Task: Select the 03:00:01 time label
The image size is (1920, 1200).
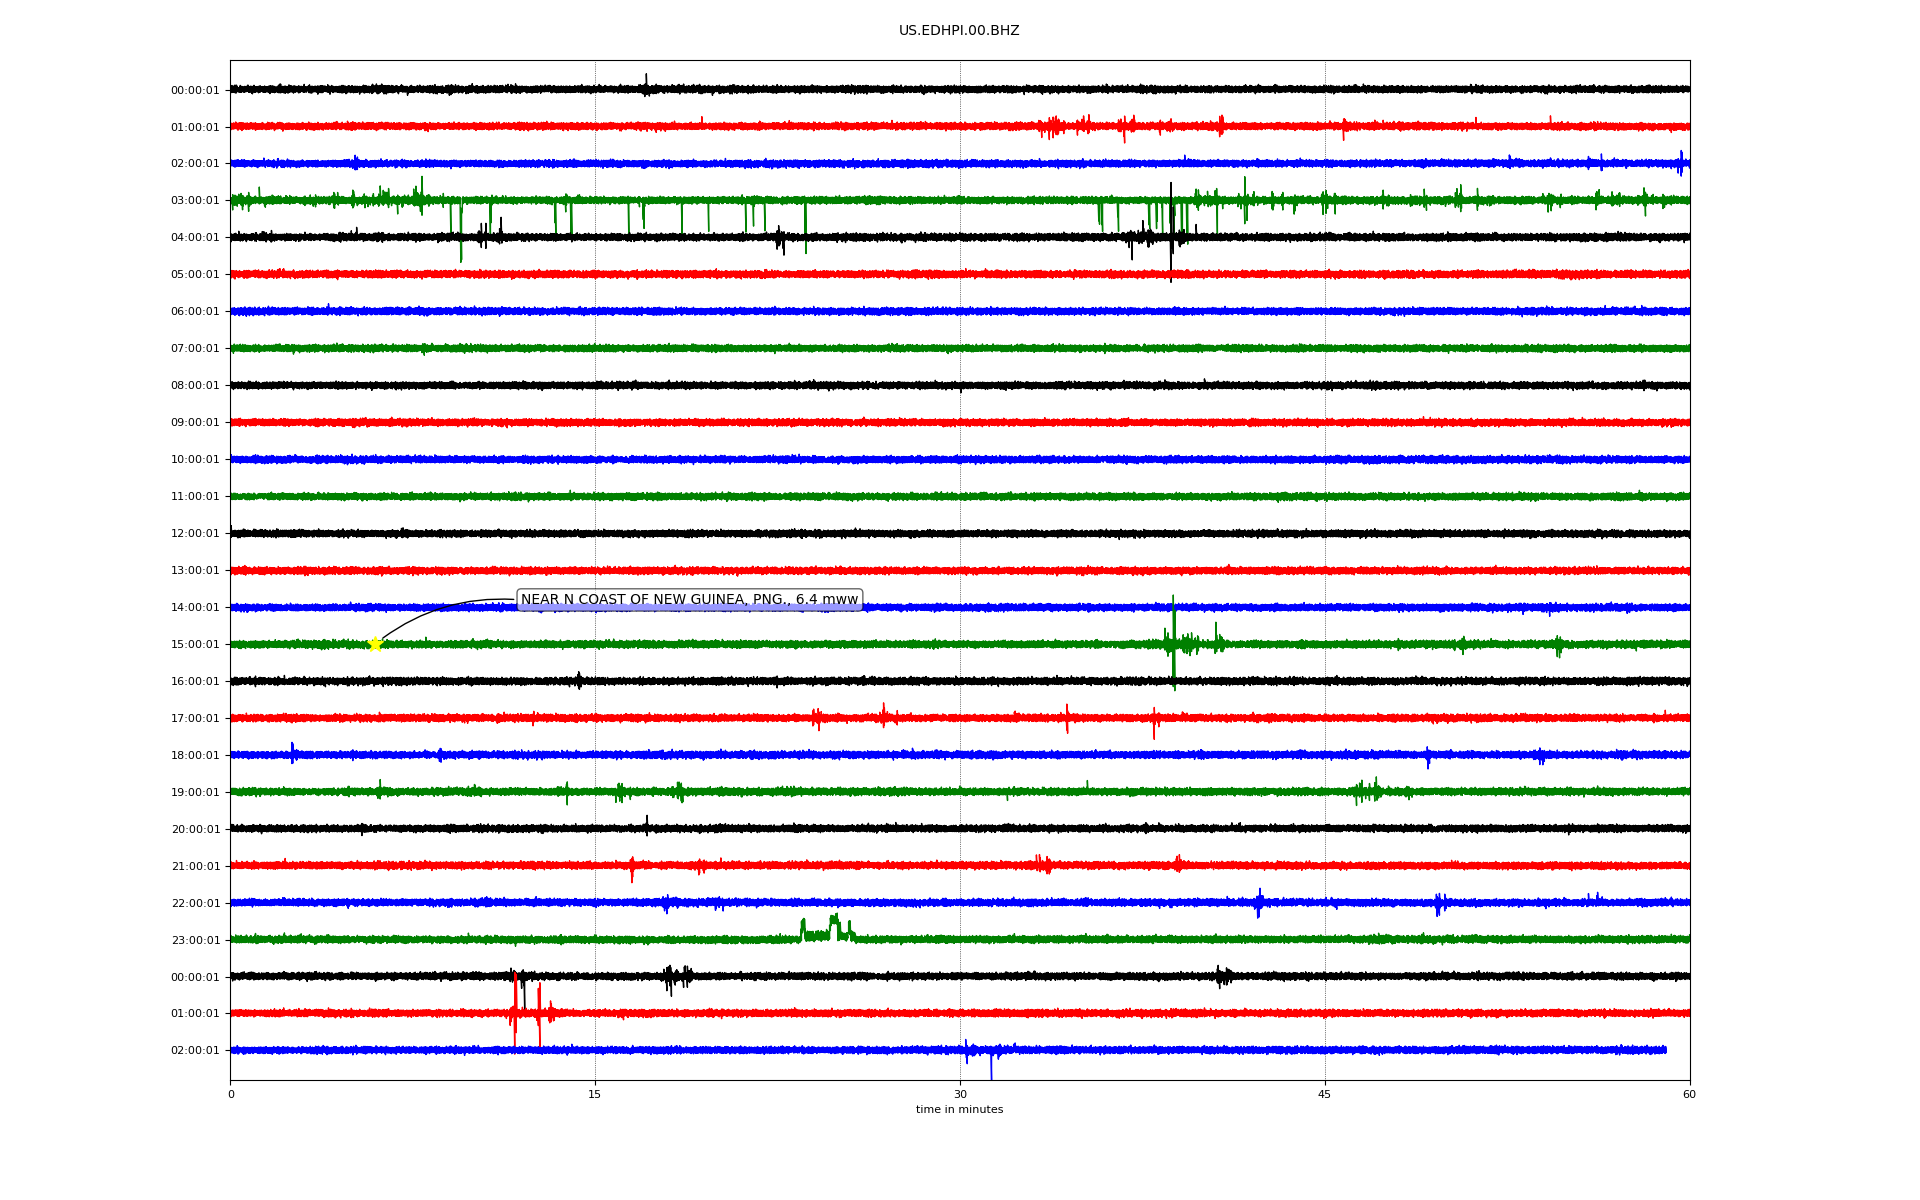Action: coord(195,201)
